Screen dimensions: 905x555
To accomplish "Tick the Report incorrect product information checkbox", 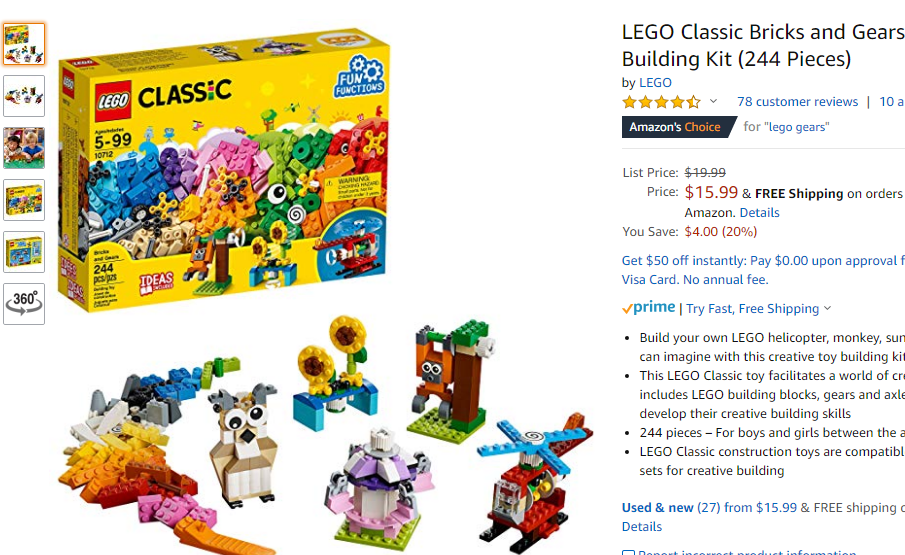I will [628, 553].
